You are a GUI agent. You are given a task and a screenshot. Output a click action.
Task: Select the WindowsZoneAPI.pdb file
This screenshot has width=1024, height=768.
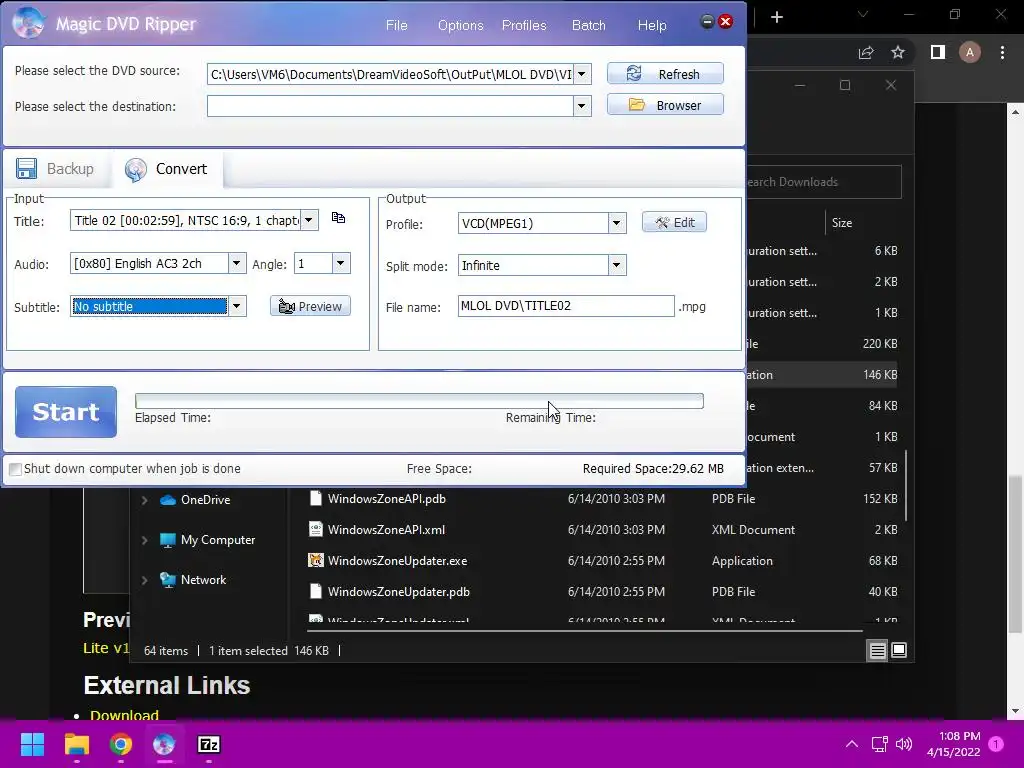tap(387, 498)
